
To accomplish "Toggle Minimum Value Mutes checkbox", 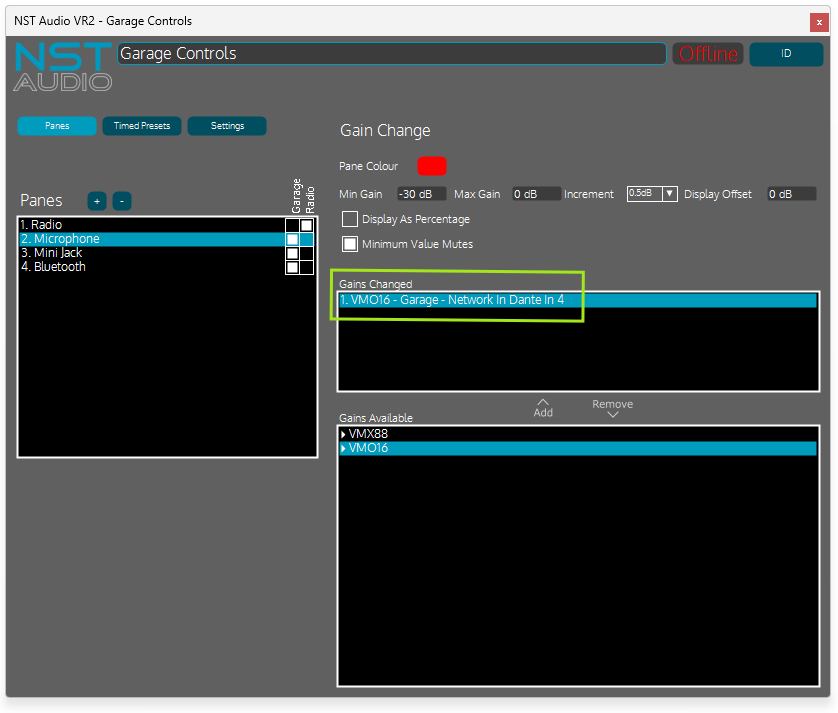I will pyautogui.click(x=350, y=243).
